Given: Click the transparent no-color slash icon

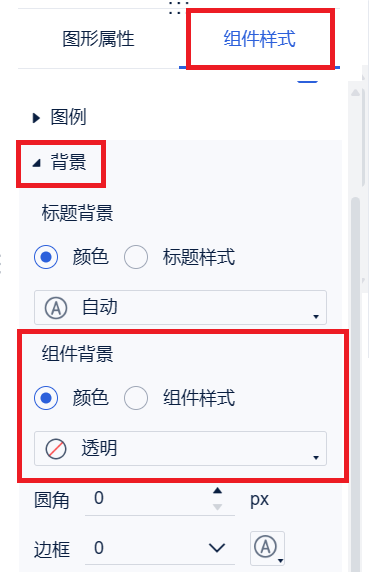Looking at the screenshot, I should pyautogui.click(x=56, y=449).
